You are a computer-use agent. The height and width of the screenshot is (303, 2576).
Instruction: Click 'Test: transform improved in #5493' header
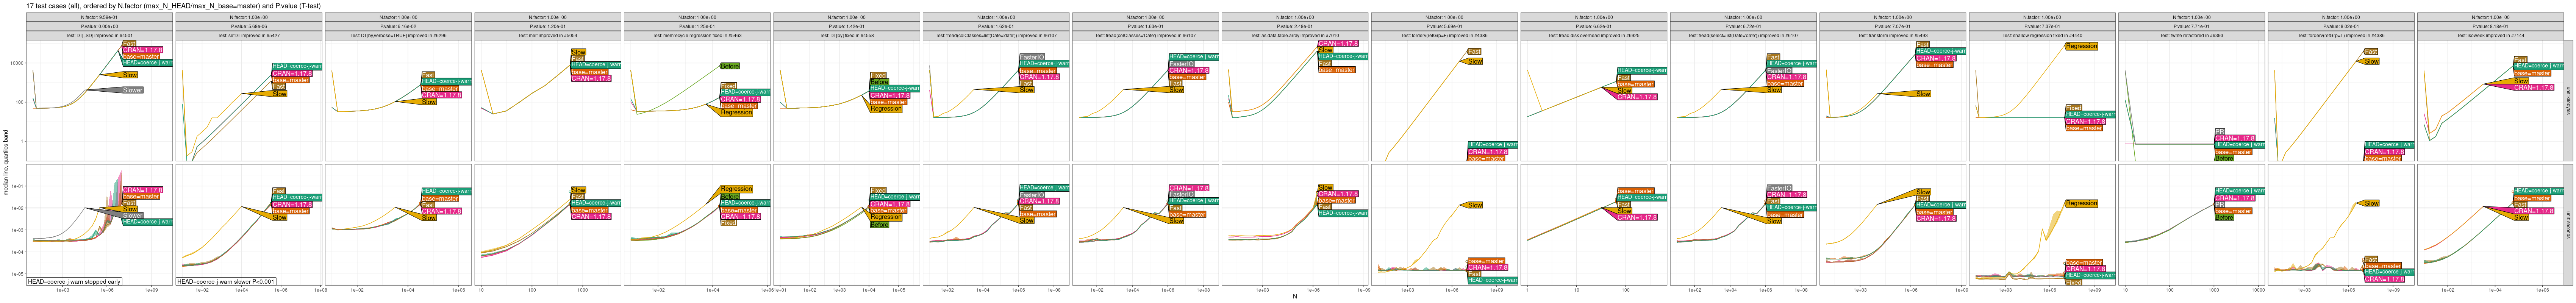click(1893, 35)
